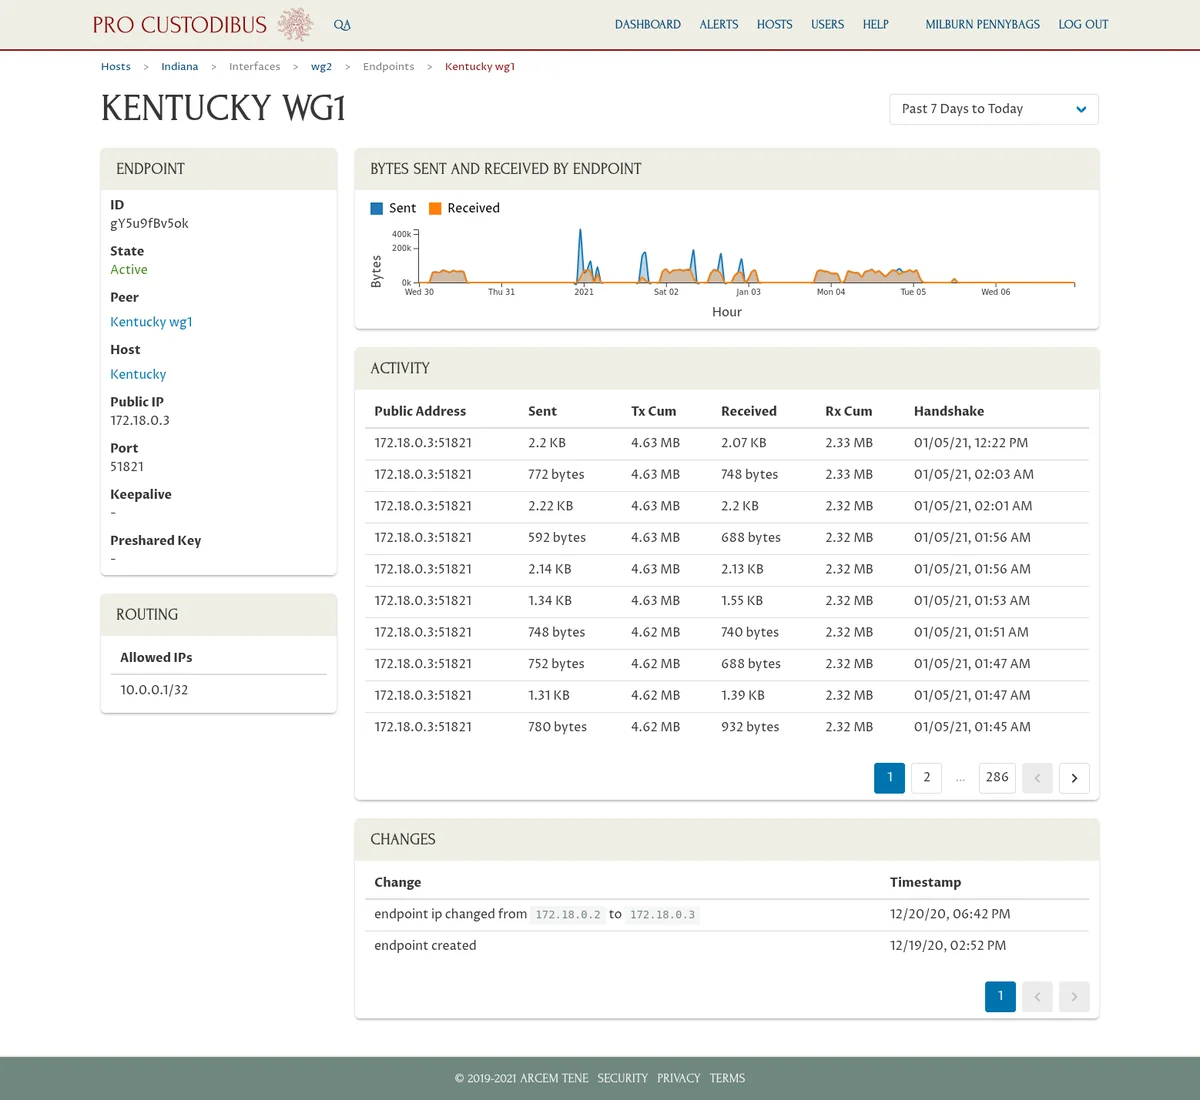This screenshot has width=1200, height=1100.
Task: Log out of the application
Action: [x=1083, y=24]
